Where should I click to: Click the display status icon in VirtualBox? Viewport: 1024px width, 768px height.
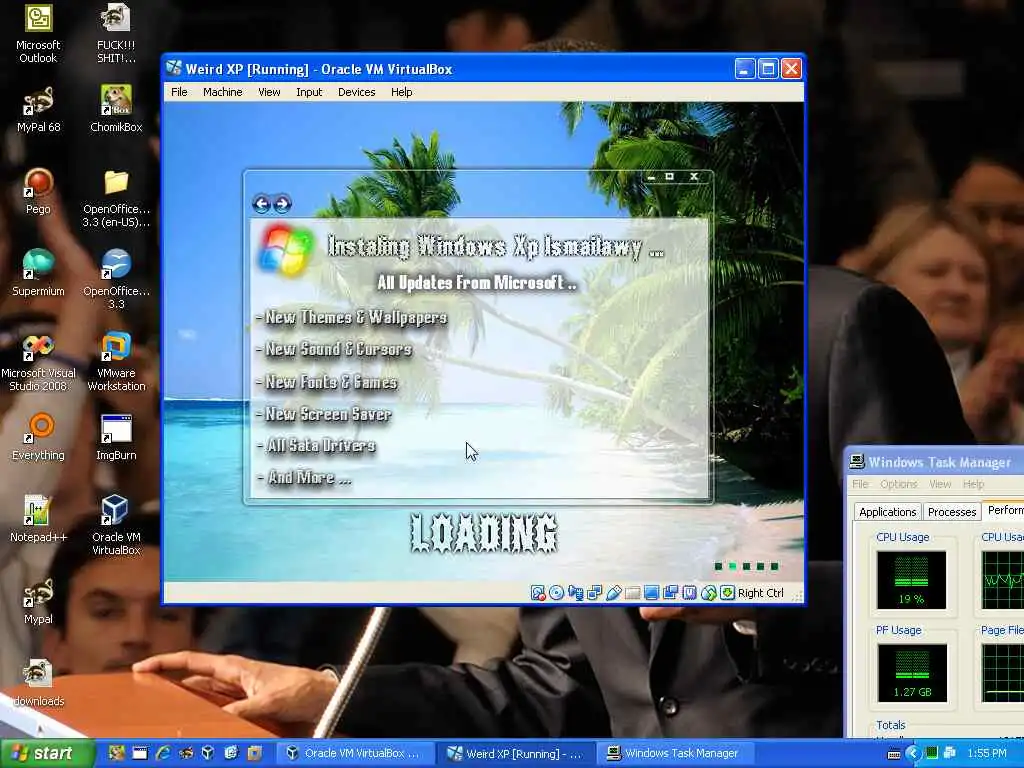[651, 593]
